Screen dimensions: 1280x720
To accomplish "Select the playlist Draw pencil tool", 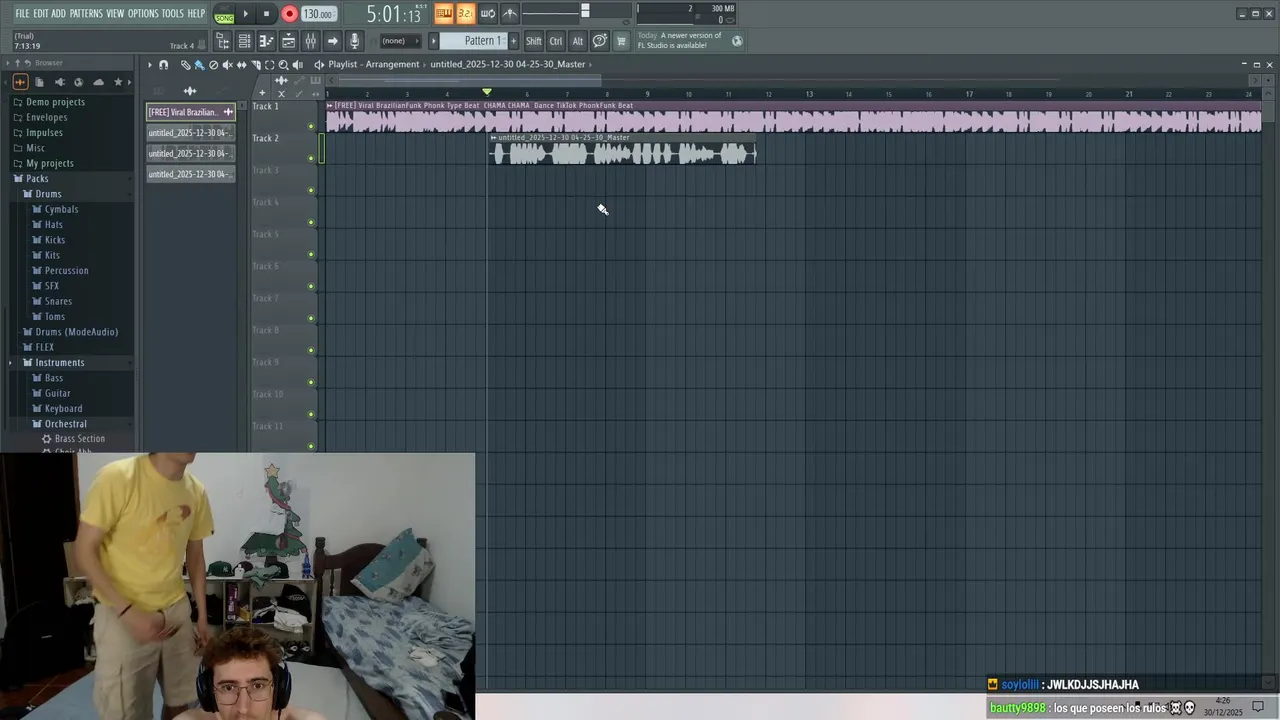I will point(185,65).
